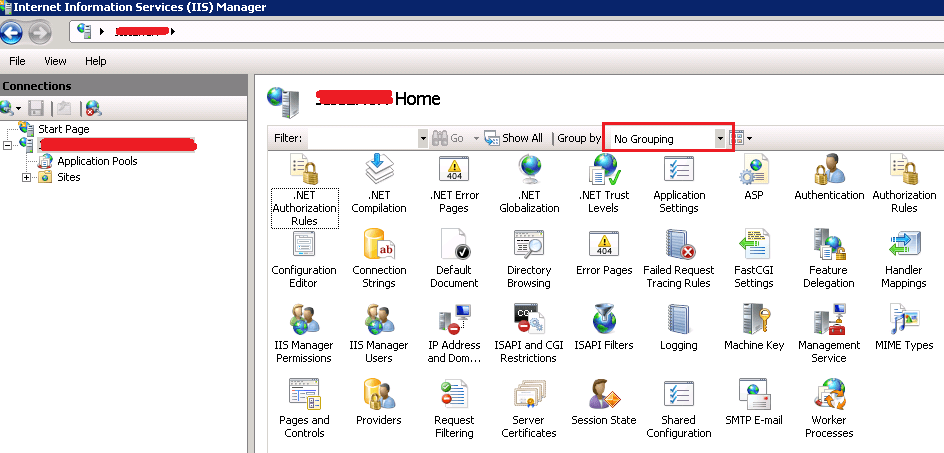Open Worker Processes feature
944x453 pixels.
[x=829, y=409]
